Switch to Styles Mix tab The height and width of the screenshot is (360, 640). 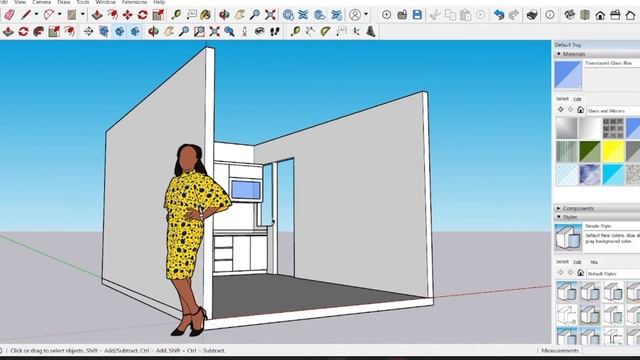(594, 262)
